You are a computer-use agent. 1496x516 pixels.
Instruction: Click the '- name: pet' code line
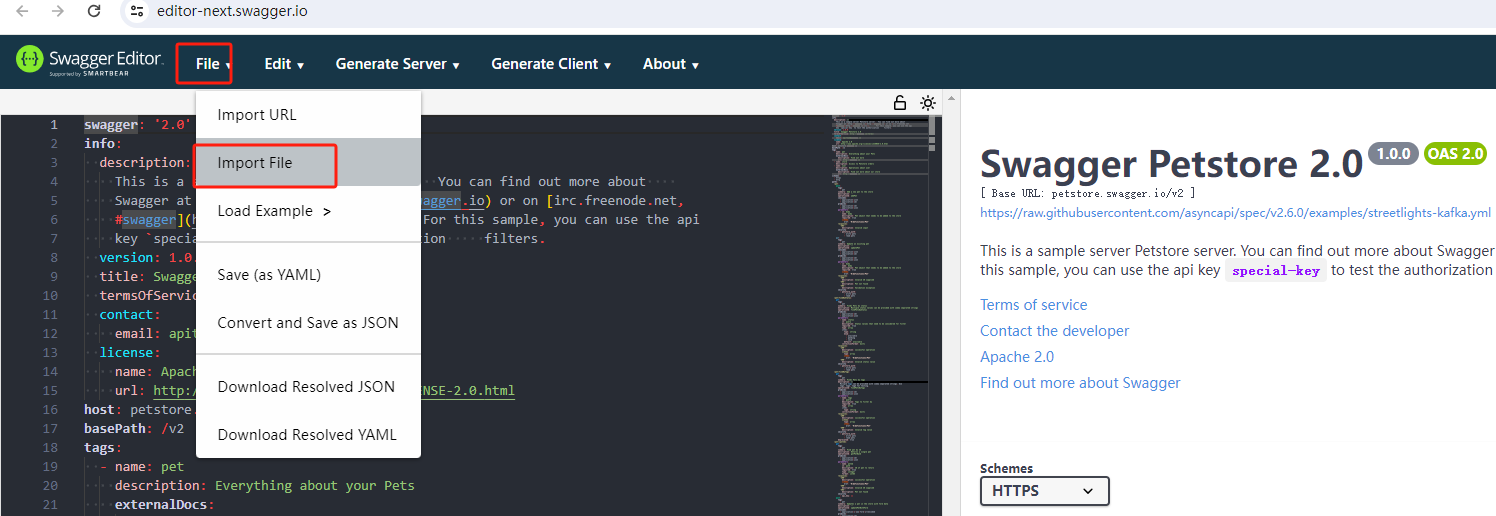pos(142,466)
